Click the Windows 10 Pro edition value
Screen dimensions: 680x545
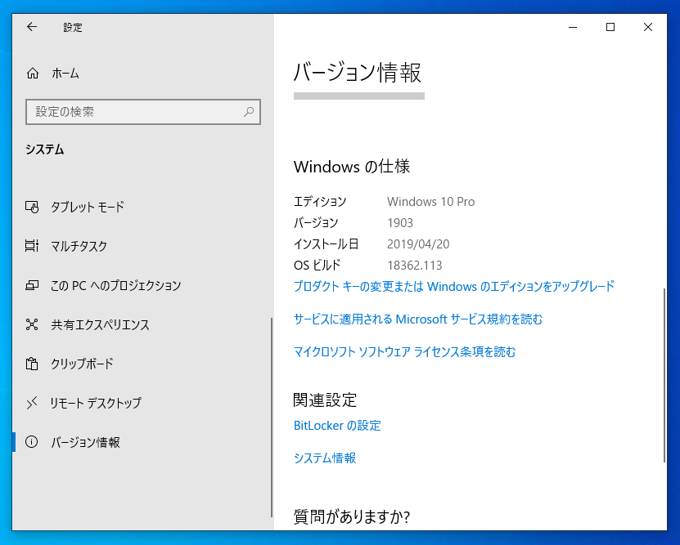pyautogui.click(x=431, y=202)
